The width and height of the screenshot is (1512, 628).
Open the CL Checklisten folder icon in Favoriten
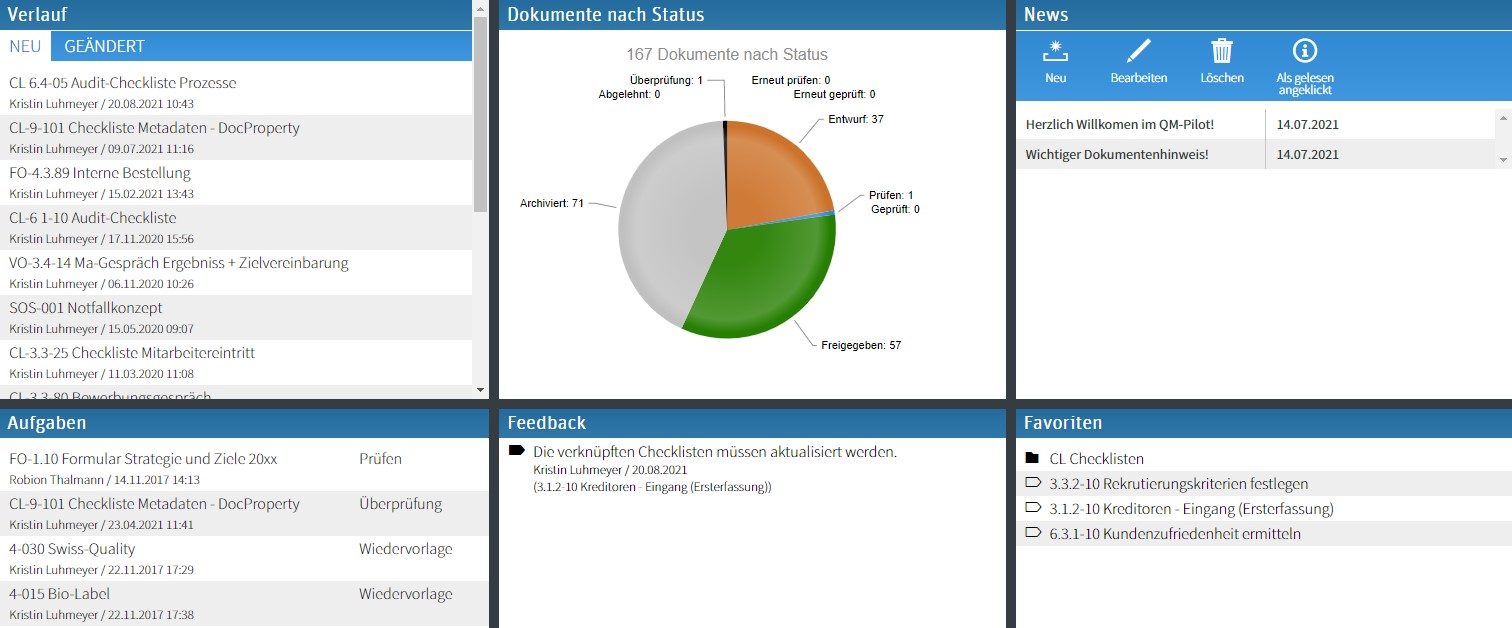(1033, 458)
